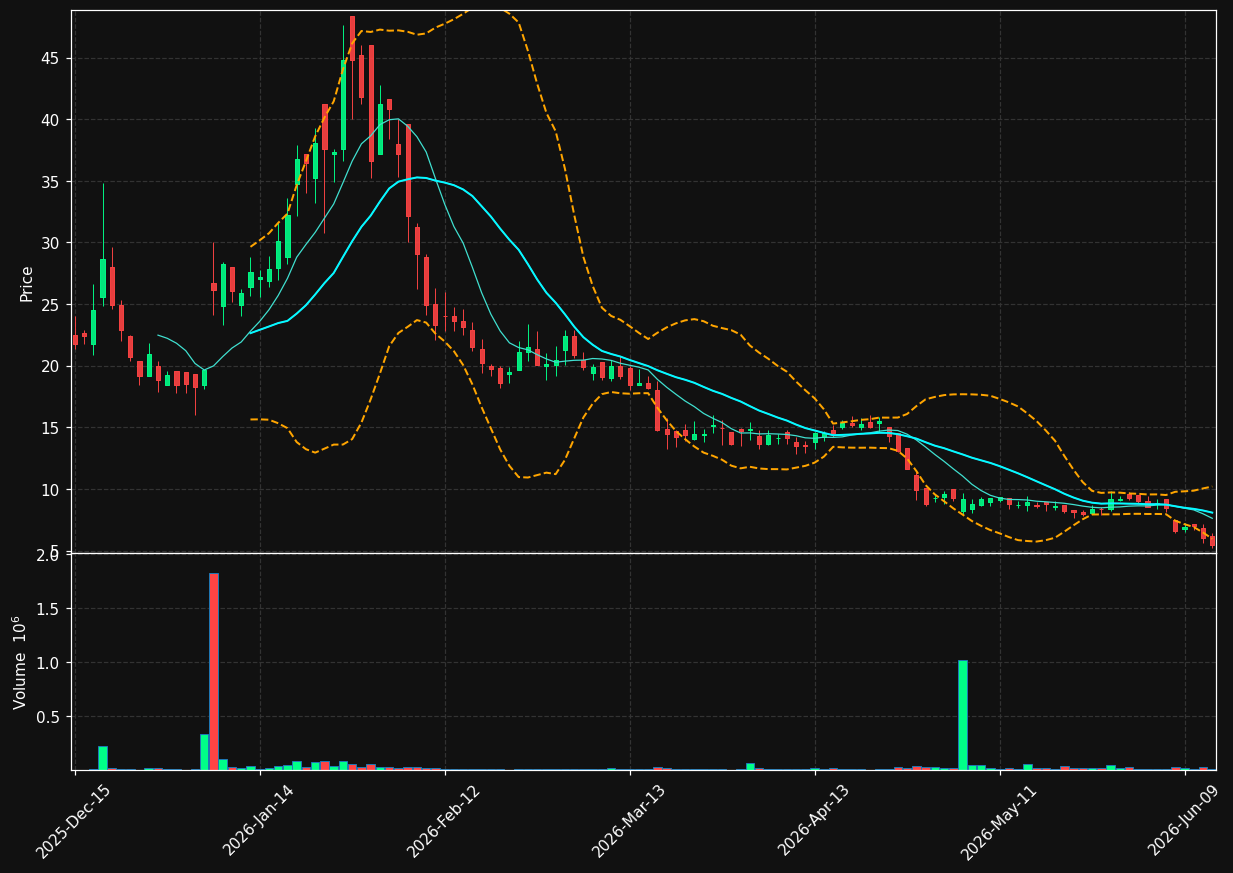Click the 2026-Jan-14 date label
Image resolution: width=1233 pixels, height=873 pixels.
click(x=258, y=821)
